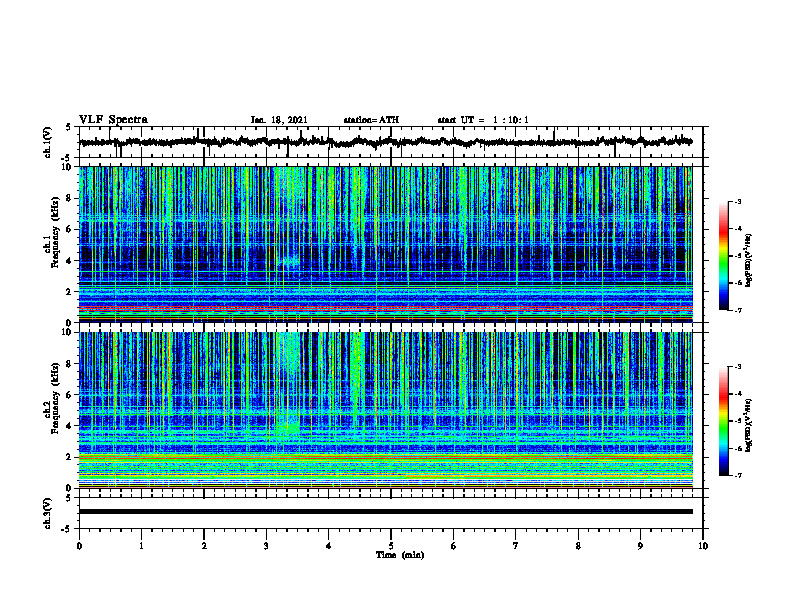792x612 pixels.
Task: Click the ch.2 color bar unit label
Action: tap(749, 425)
